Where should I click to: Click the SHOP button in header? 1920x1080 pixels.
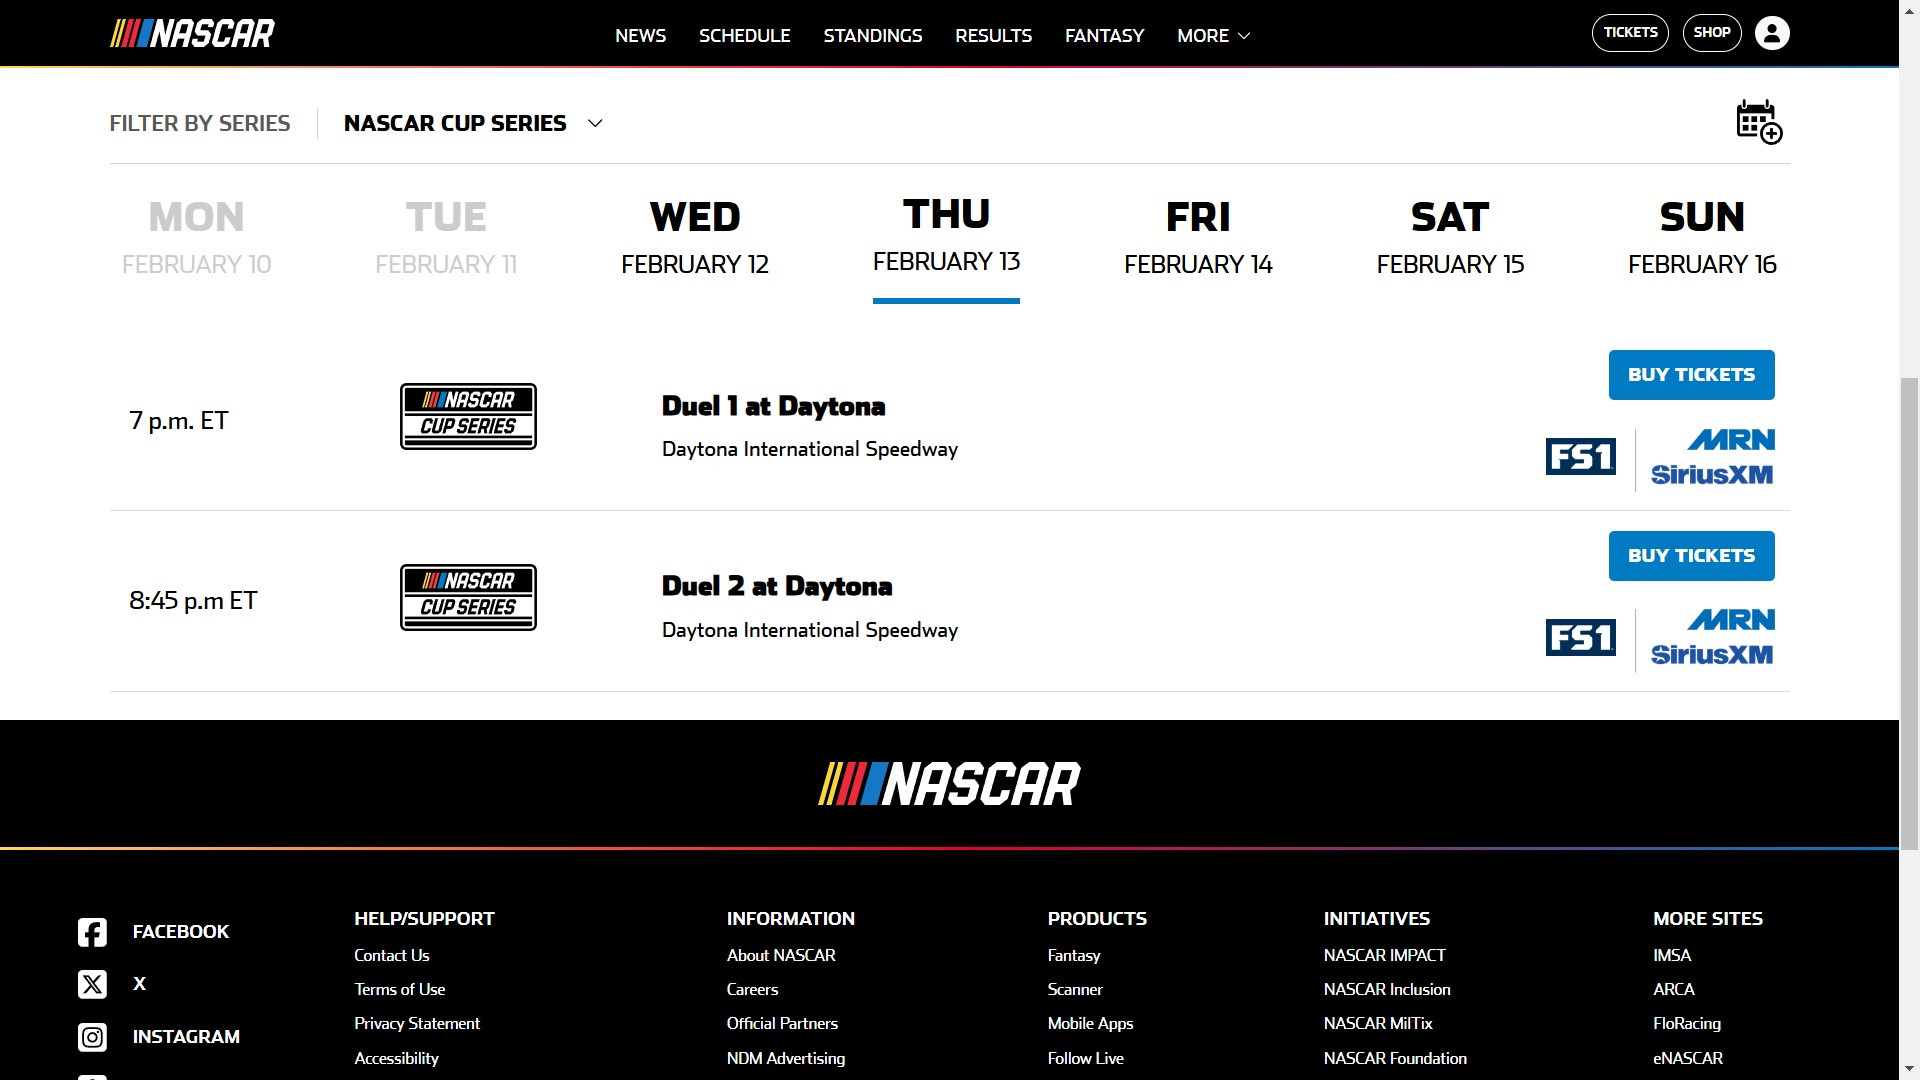(1712, 33)
